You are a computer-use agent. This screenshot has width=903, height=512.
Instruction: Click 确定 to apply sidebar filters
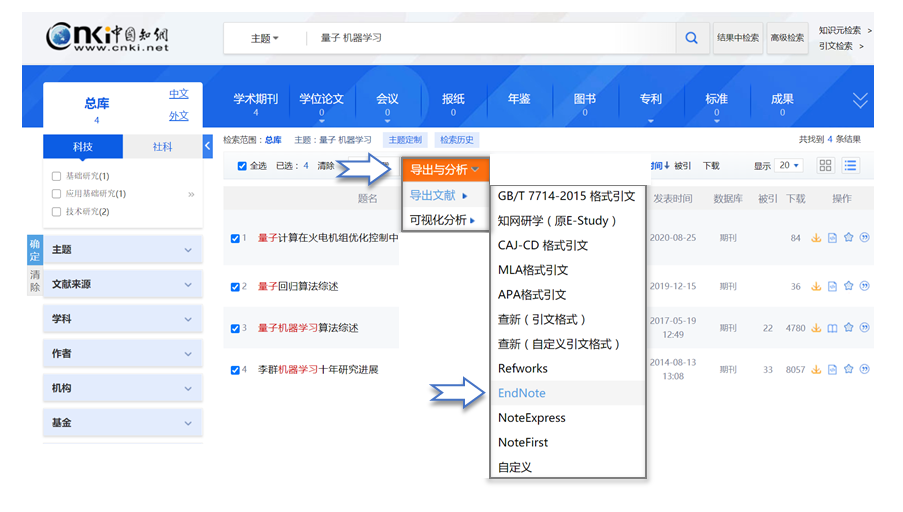click(35, 250)
